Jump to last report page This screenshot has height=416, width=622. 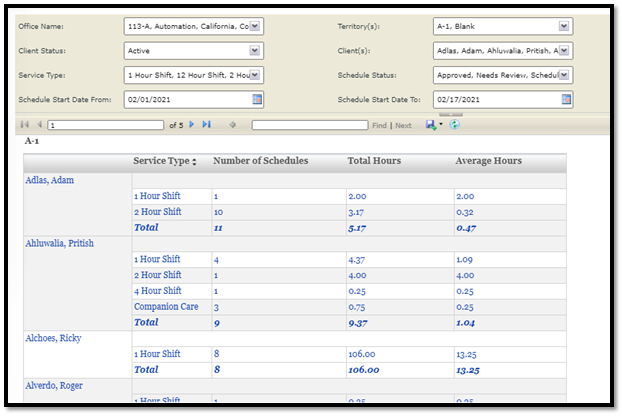(207, 125)
